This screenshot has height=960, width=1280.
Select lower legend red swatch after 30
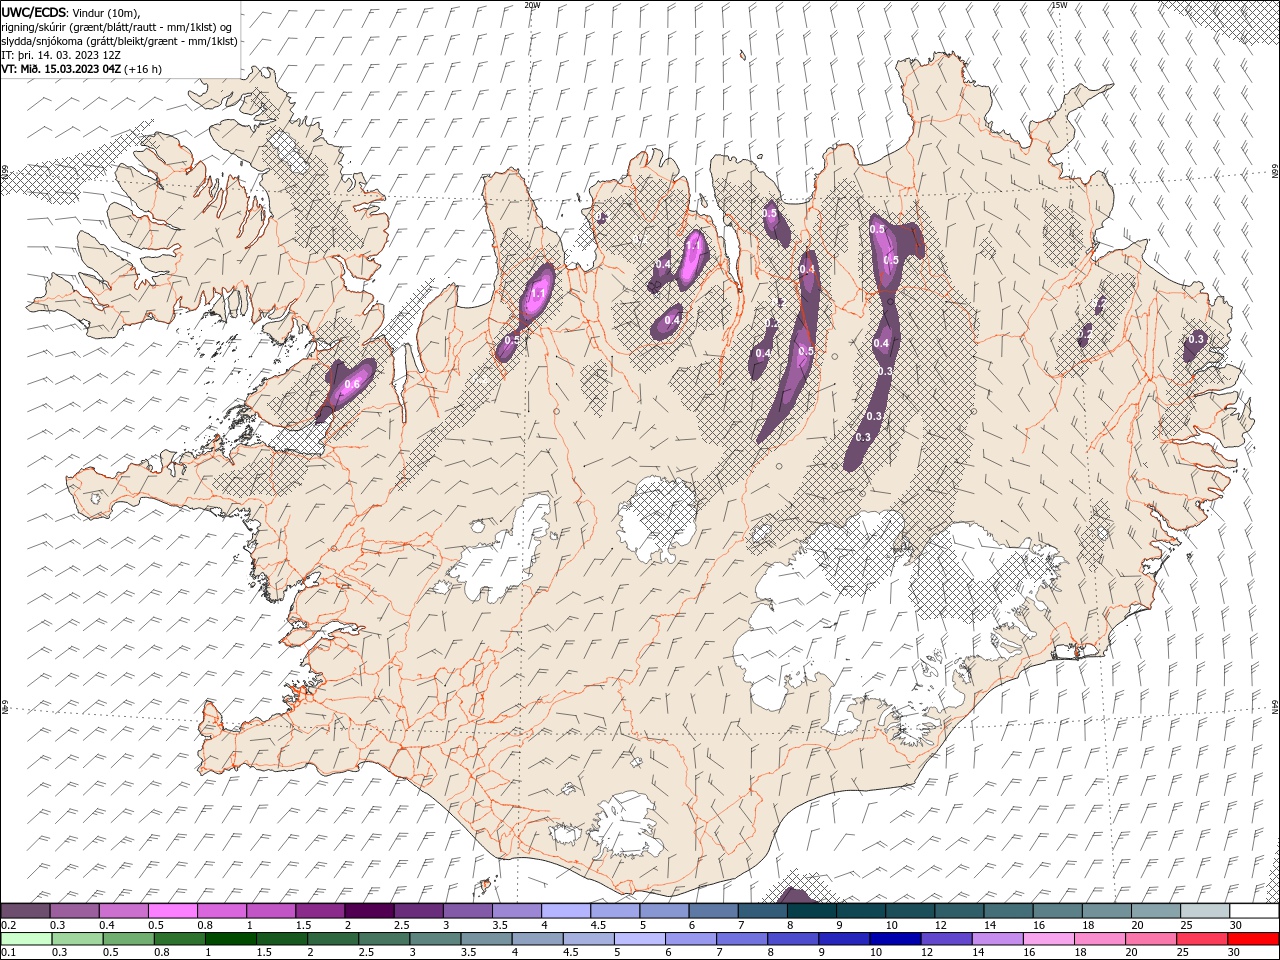pos(1254,939)
